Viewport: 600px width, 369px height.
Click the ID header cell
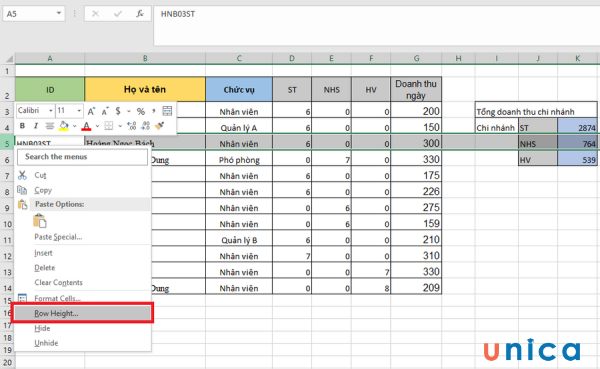coord(50,90)
